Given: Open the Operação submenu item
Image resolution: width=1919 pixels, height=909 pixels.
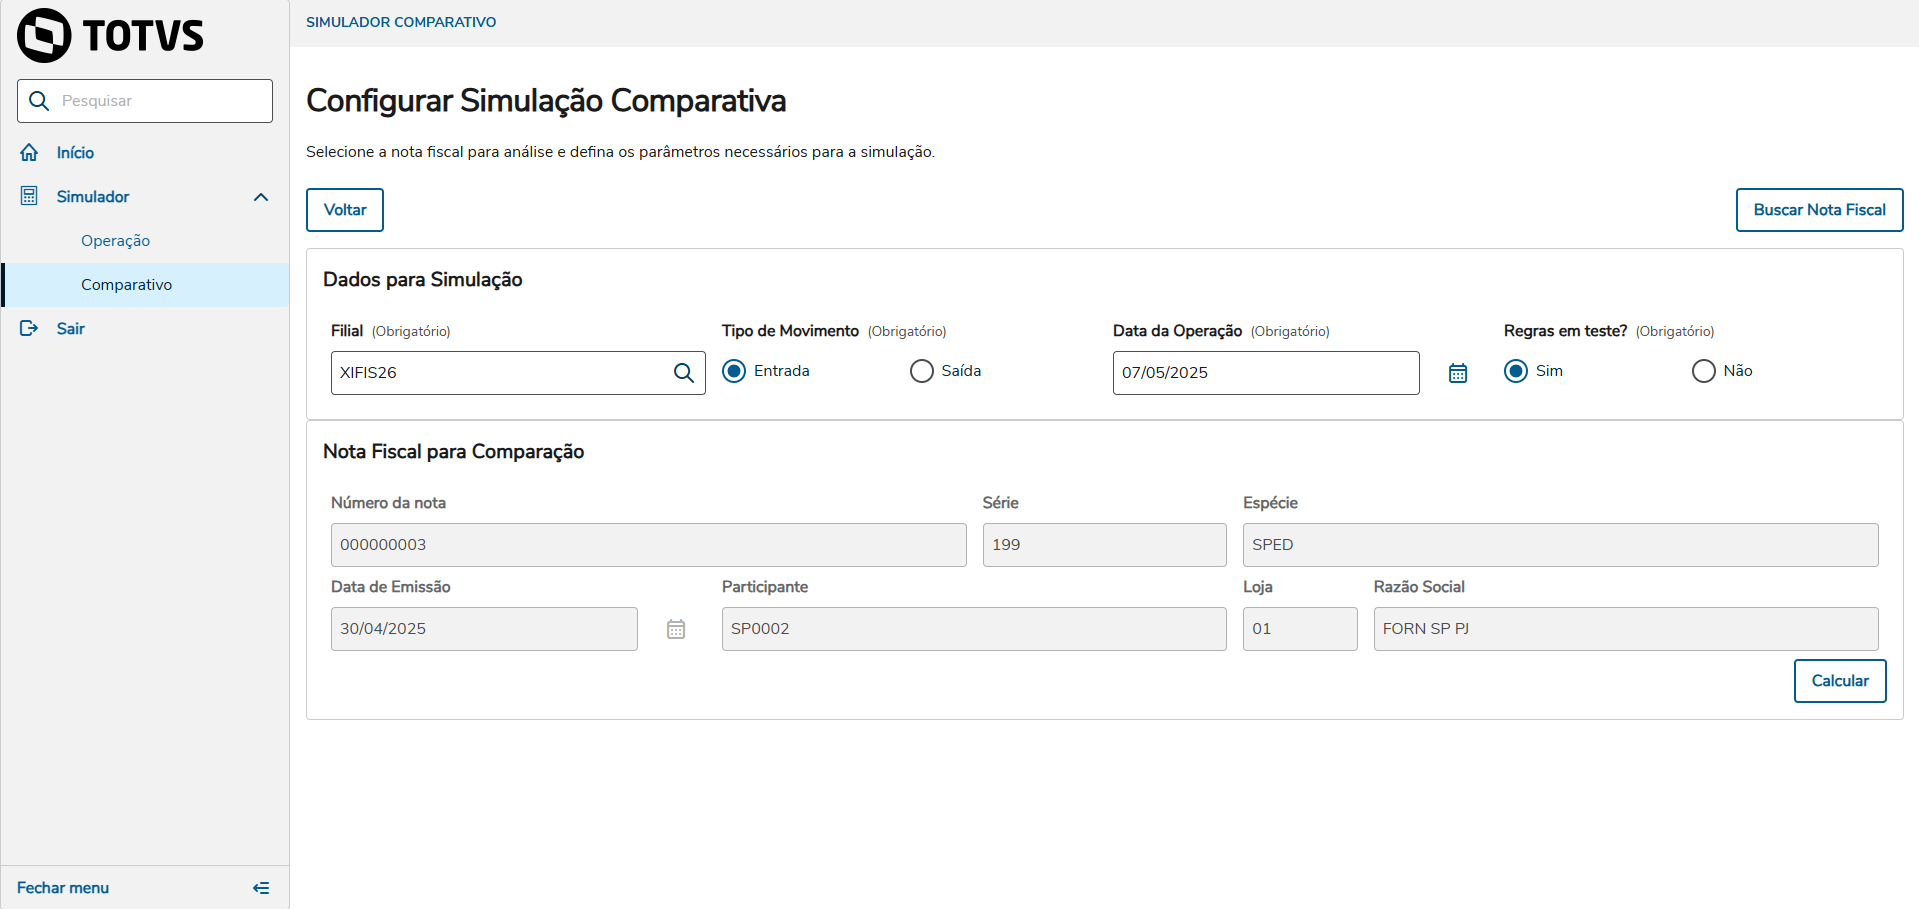Looking at the screenshot, I should (116, 241).
